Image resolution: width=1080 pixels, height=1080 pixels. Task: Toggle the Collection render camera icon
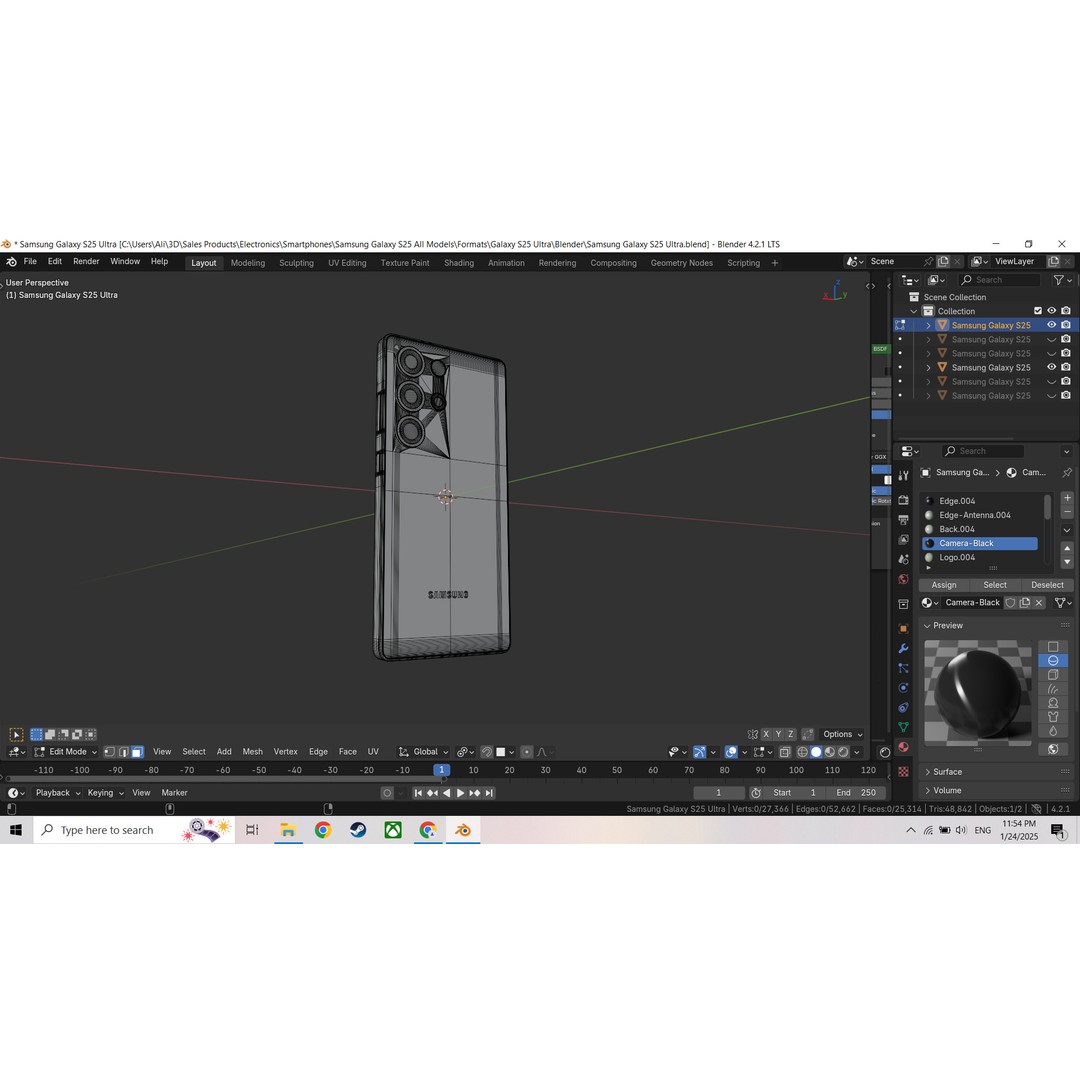(x=1066, y=311)
